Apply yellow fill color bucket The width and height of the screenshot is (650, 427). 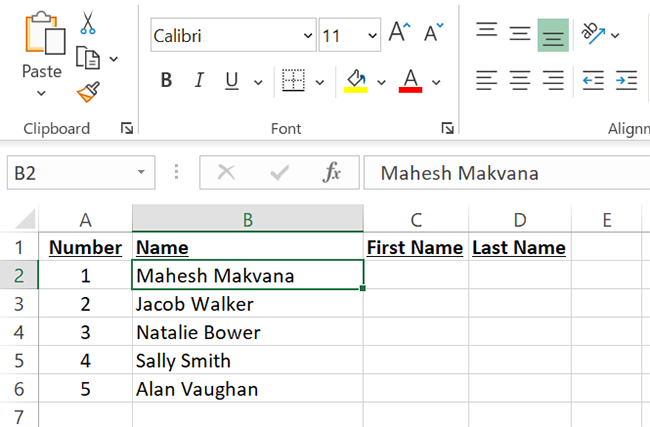point(356,81)
